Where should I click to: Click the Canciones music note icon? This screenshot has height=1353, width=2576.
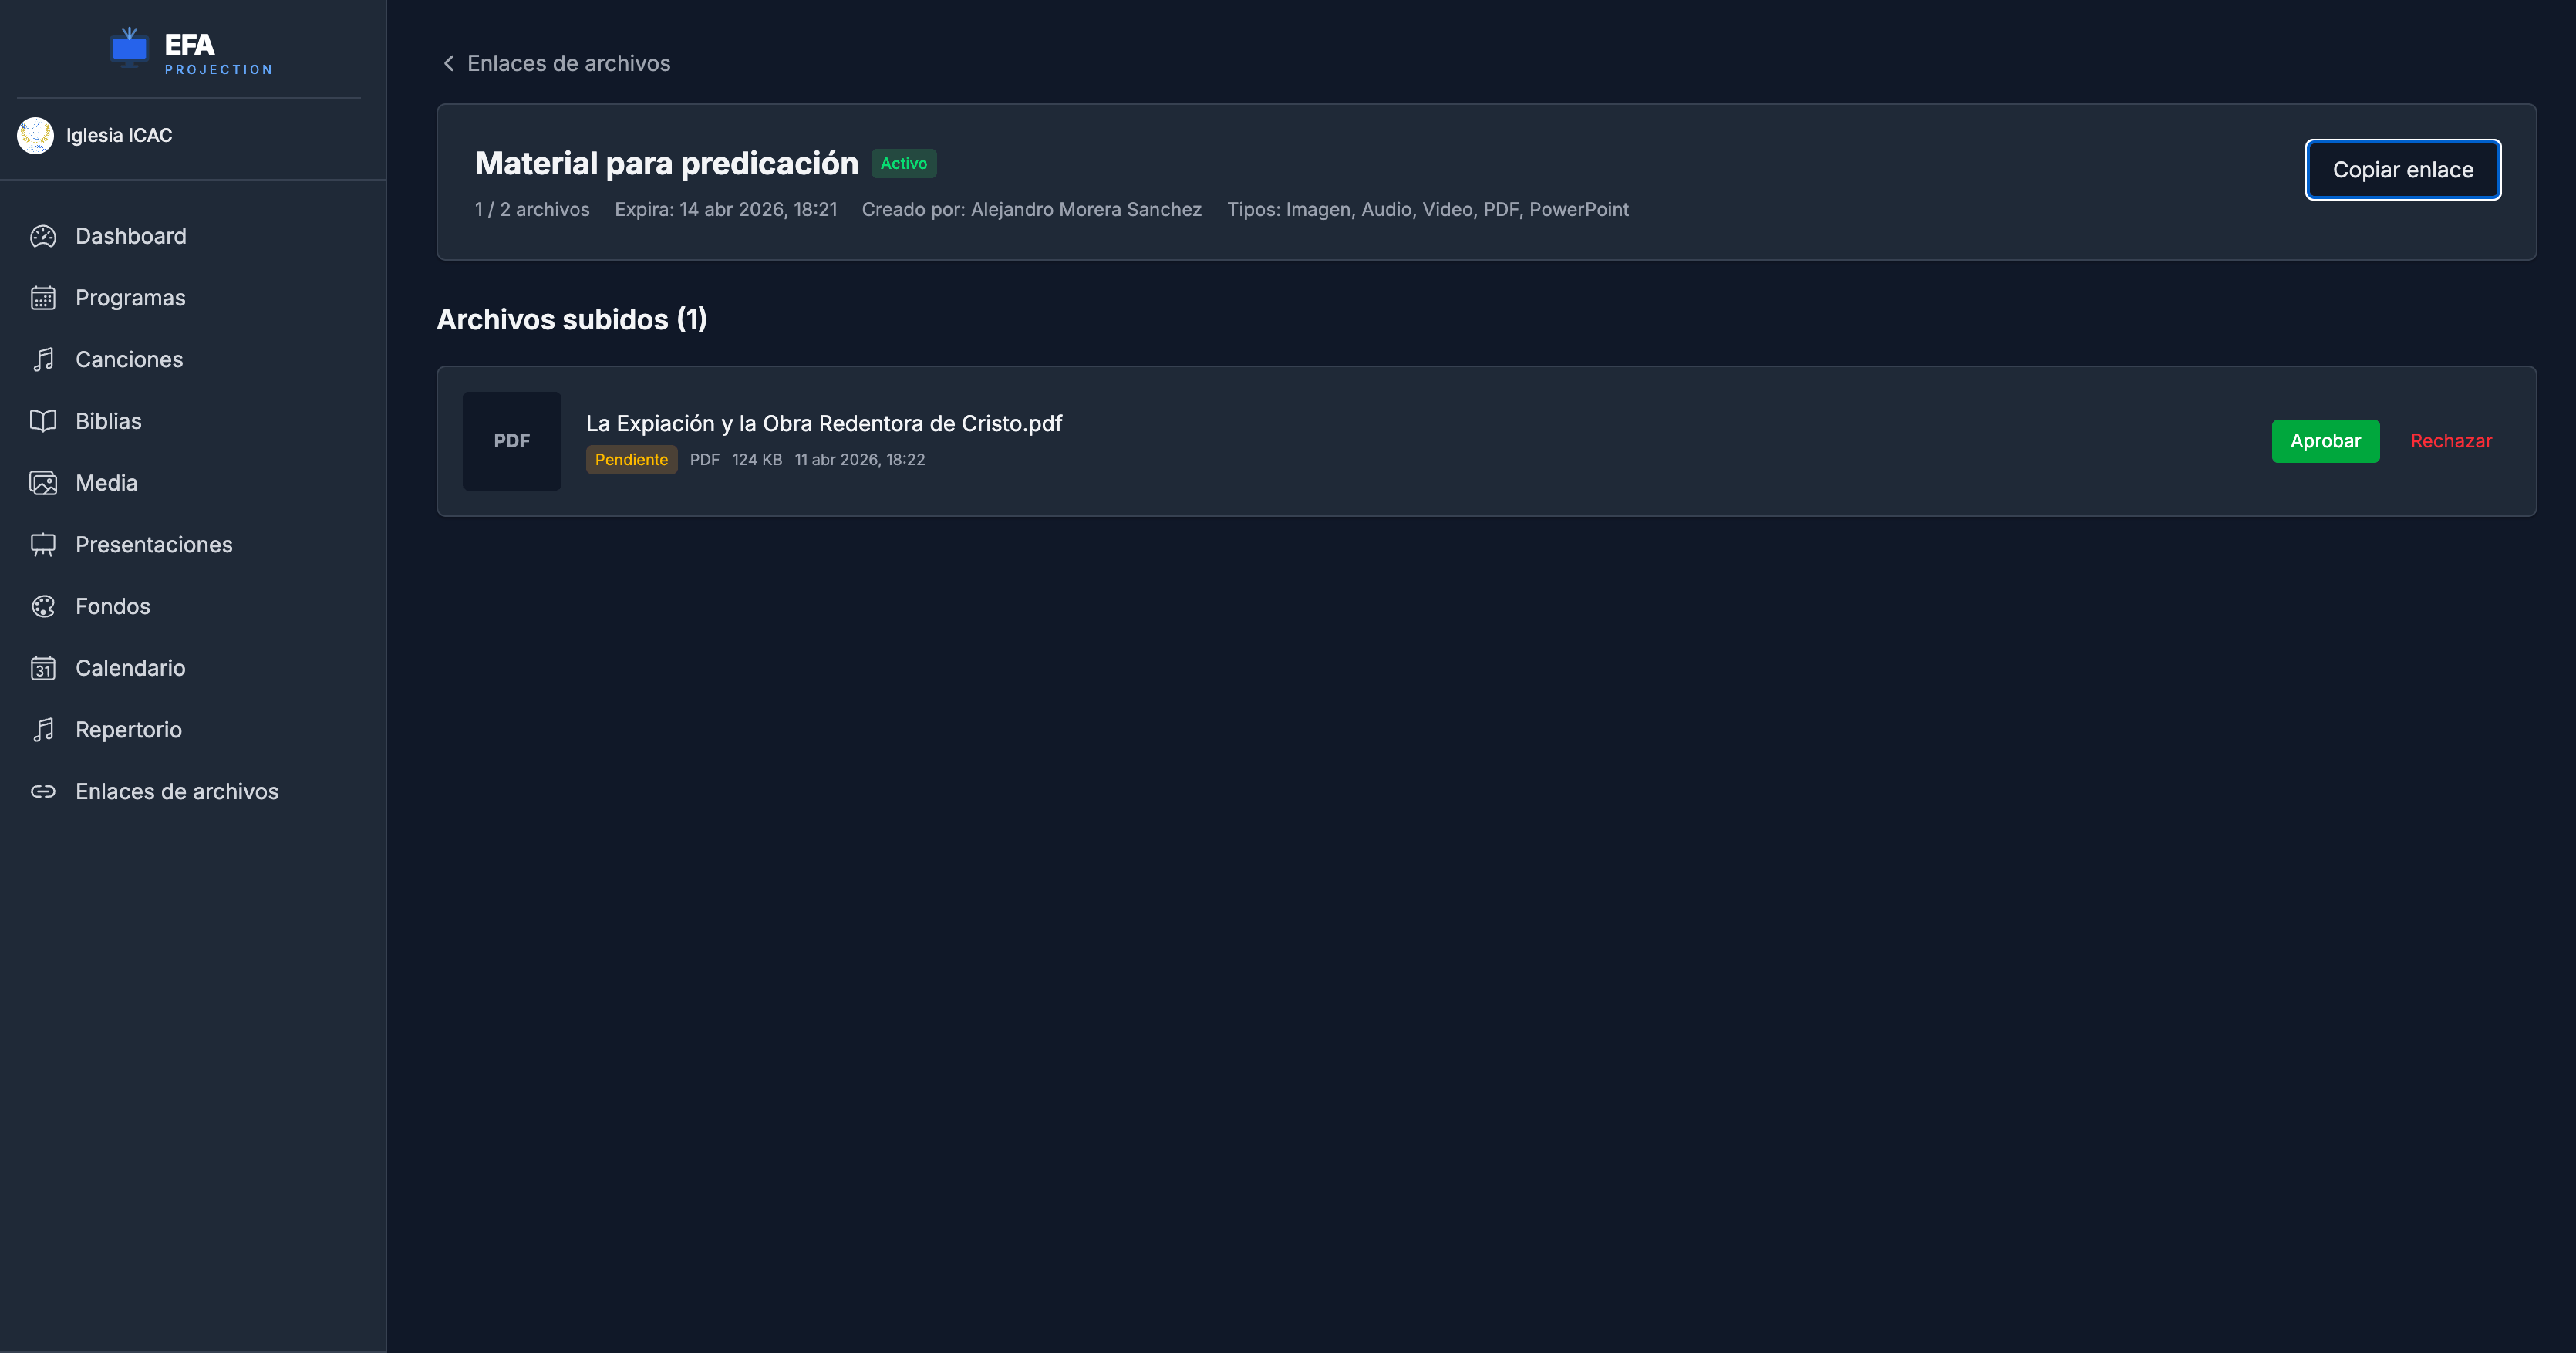click(43, 360)
